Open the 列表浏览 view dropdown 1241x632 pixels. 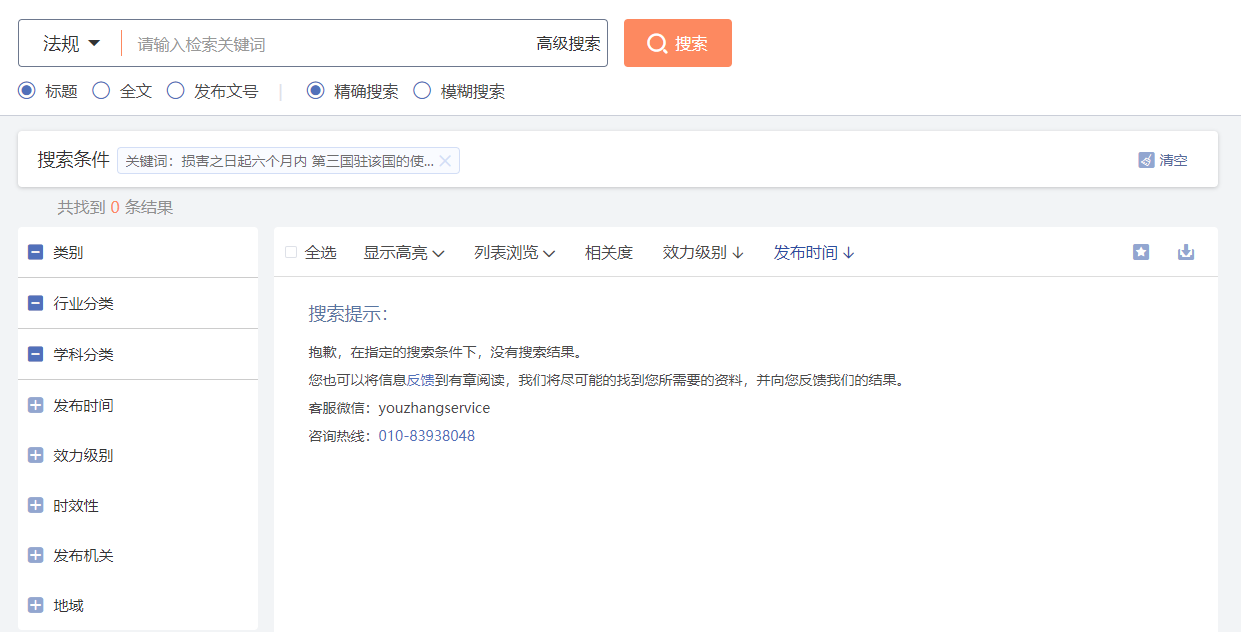514,253
